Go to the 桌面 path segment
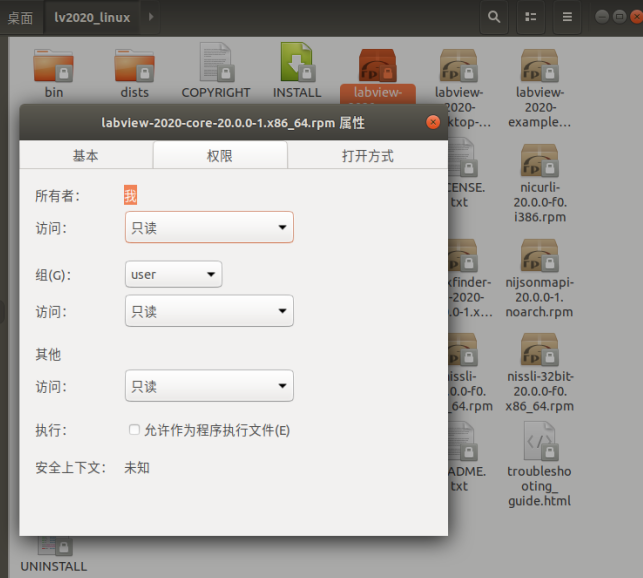 21,18
